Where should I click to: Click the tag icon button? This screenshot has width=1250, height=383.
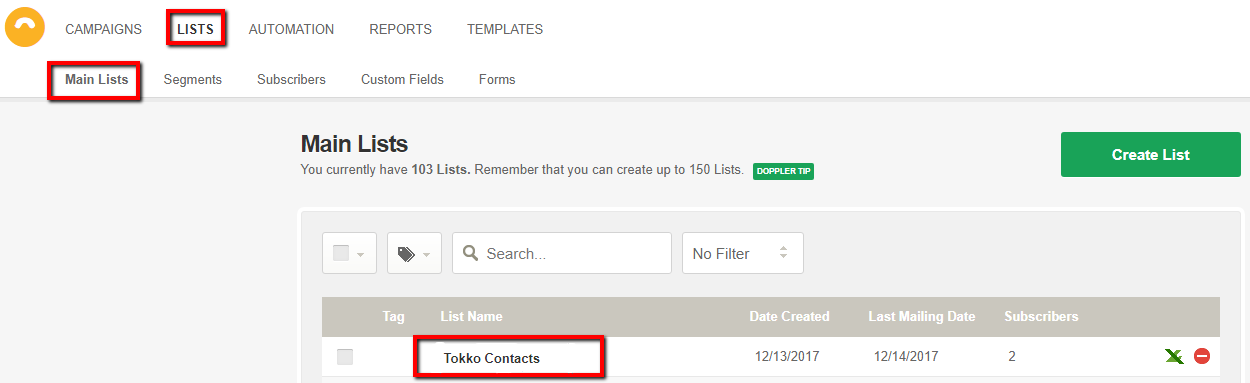(x=406, y=254)
